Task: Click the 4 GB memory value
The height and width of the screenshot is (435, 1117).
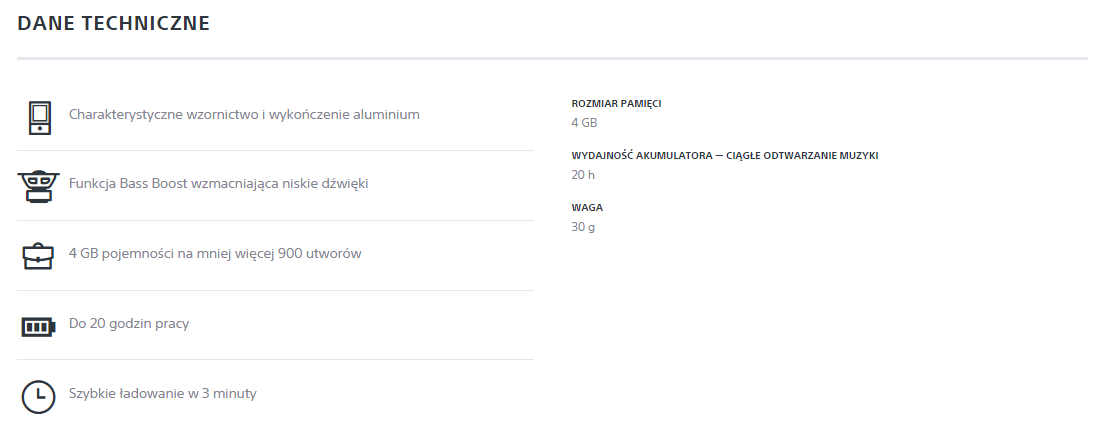Action: (x=584, y=122)
